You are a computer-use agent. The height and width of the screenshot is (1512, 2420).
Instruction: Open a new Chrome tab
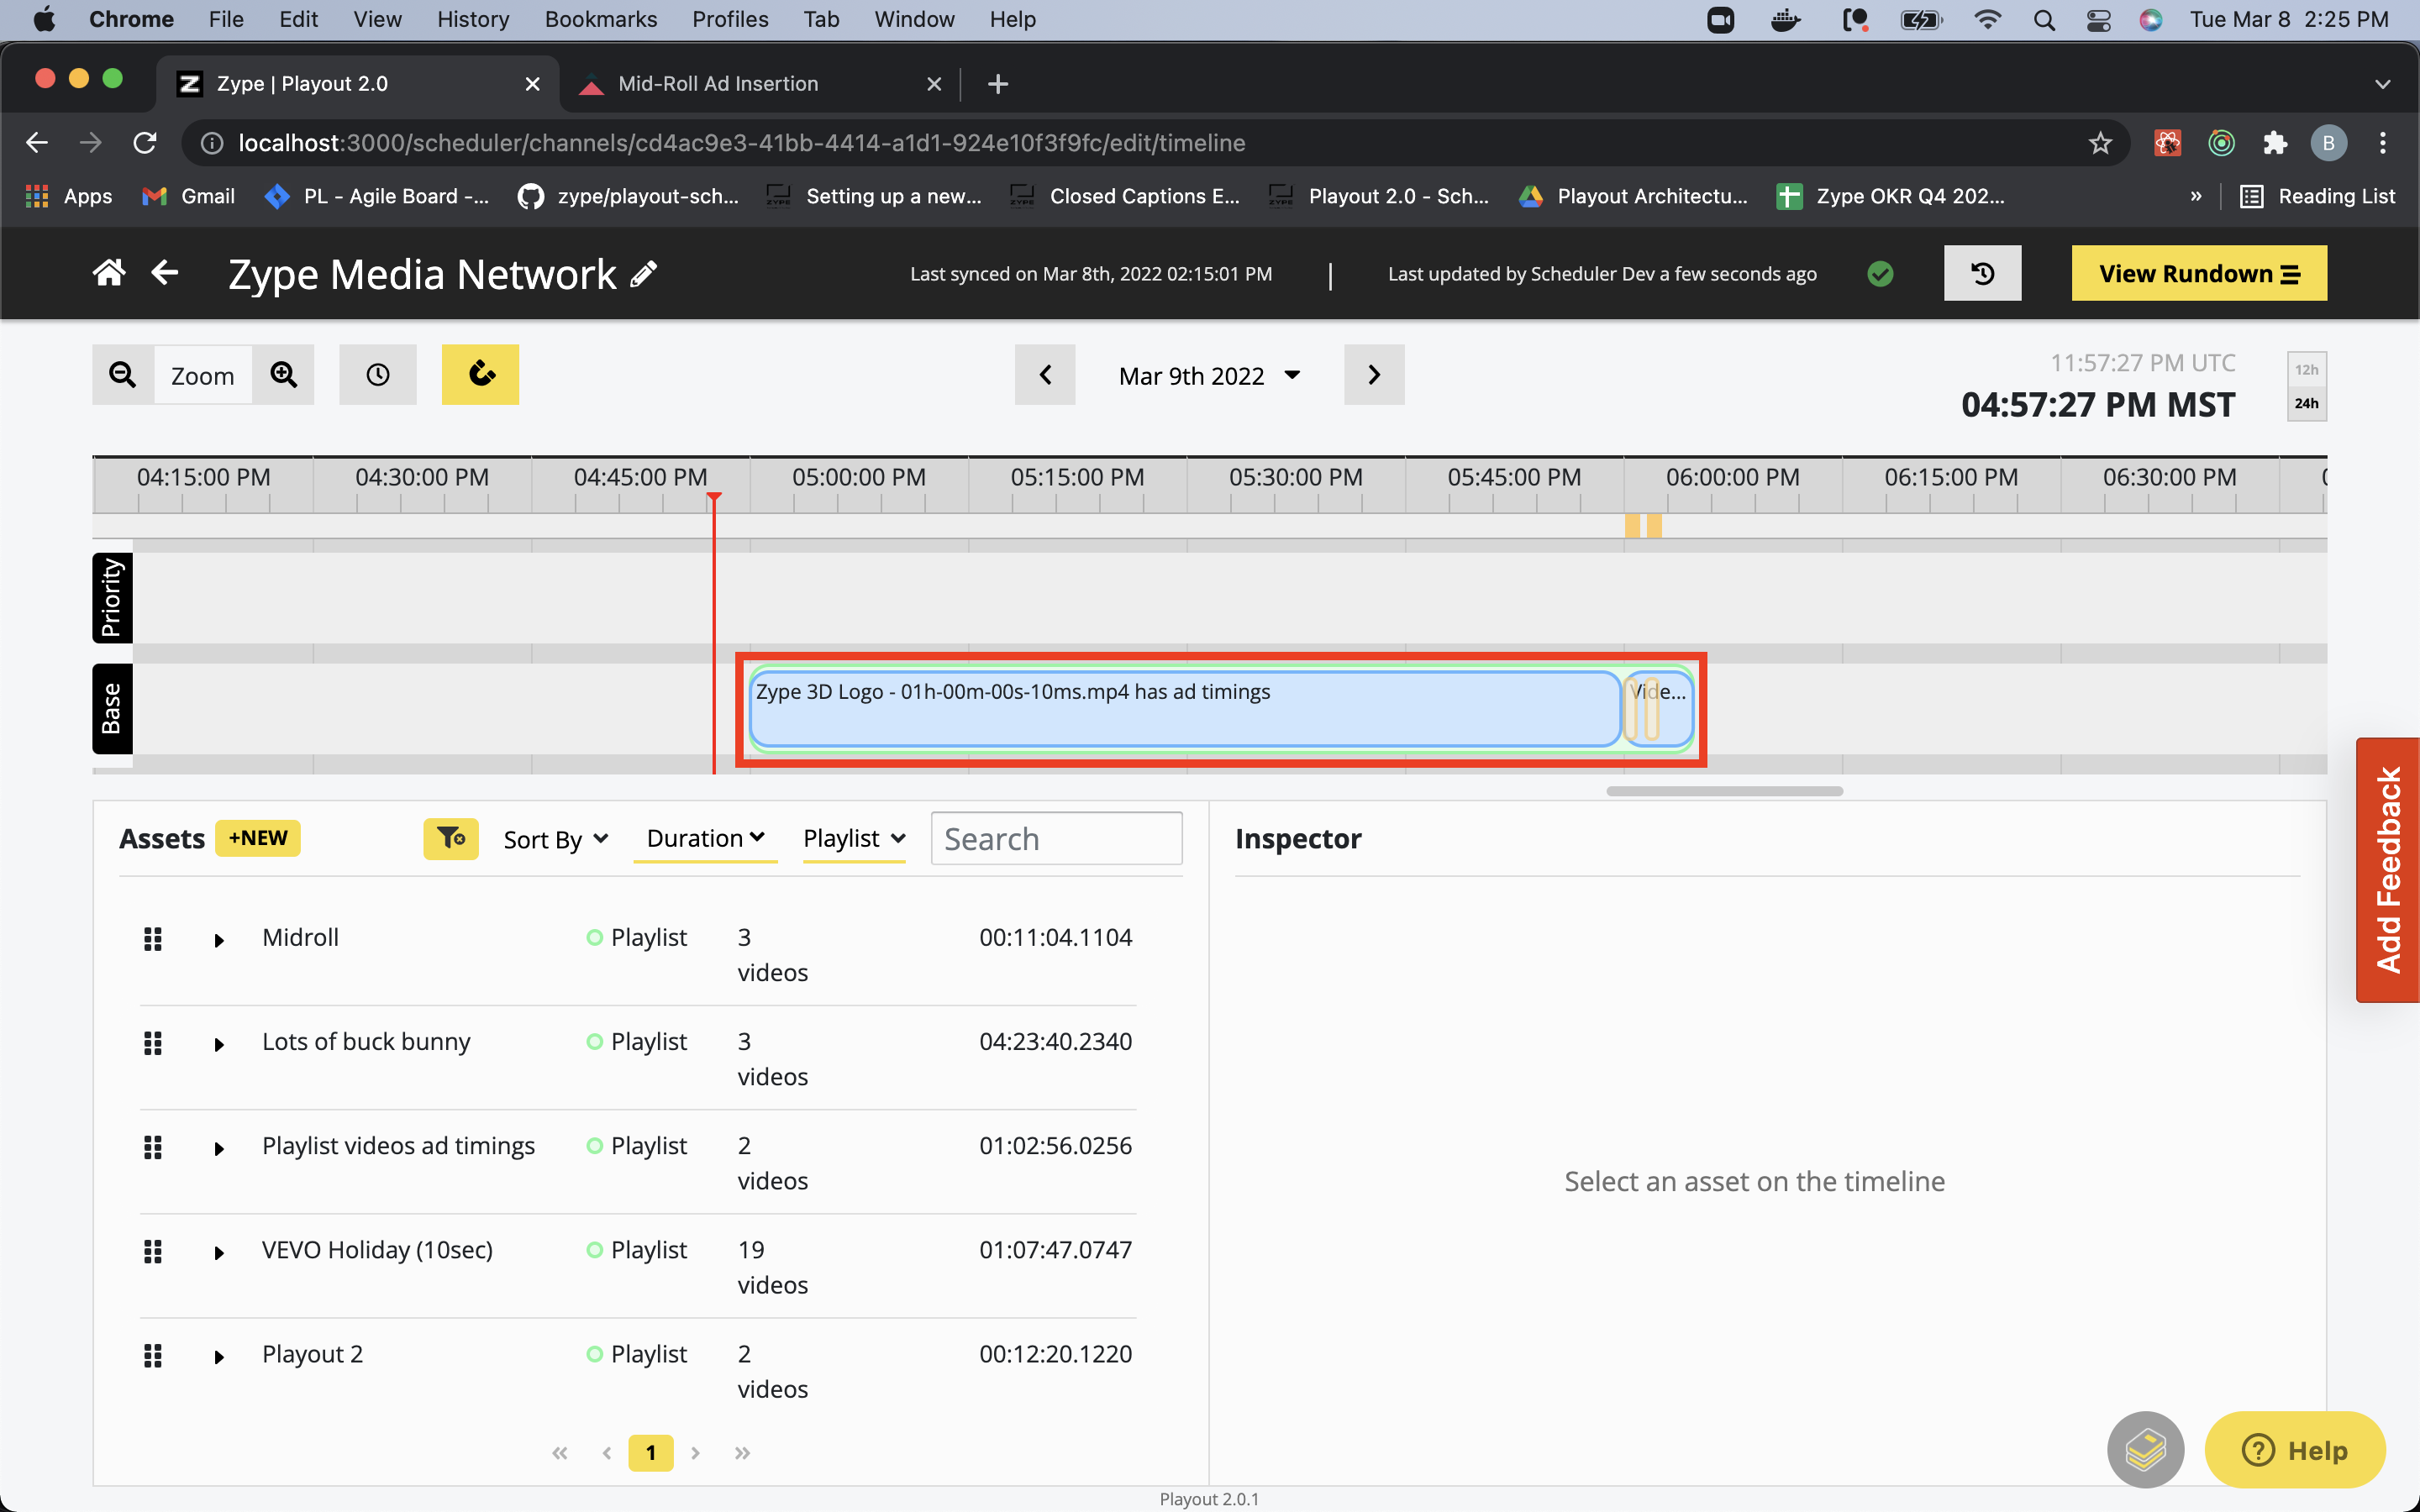tap(997, 84)
